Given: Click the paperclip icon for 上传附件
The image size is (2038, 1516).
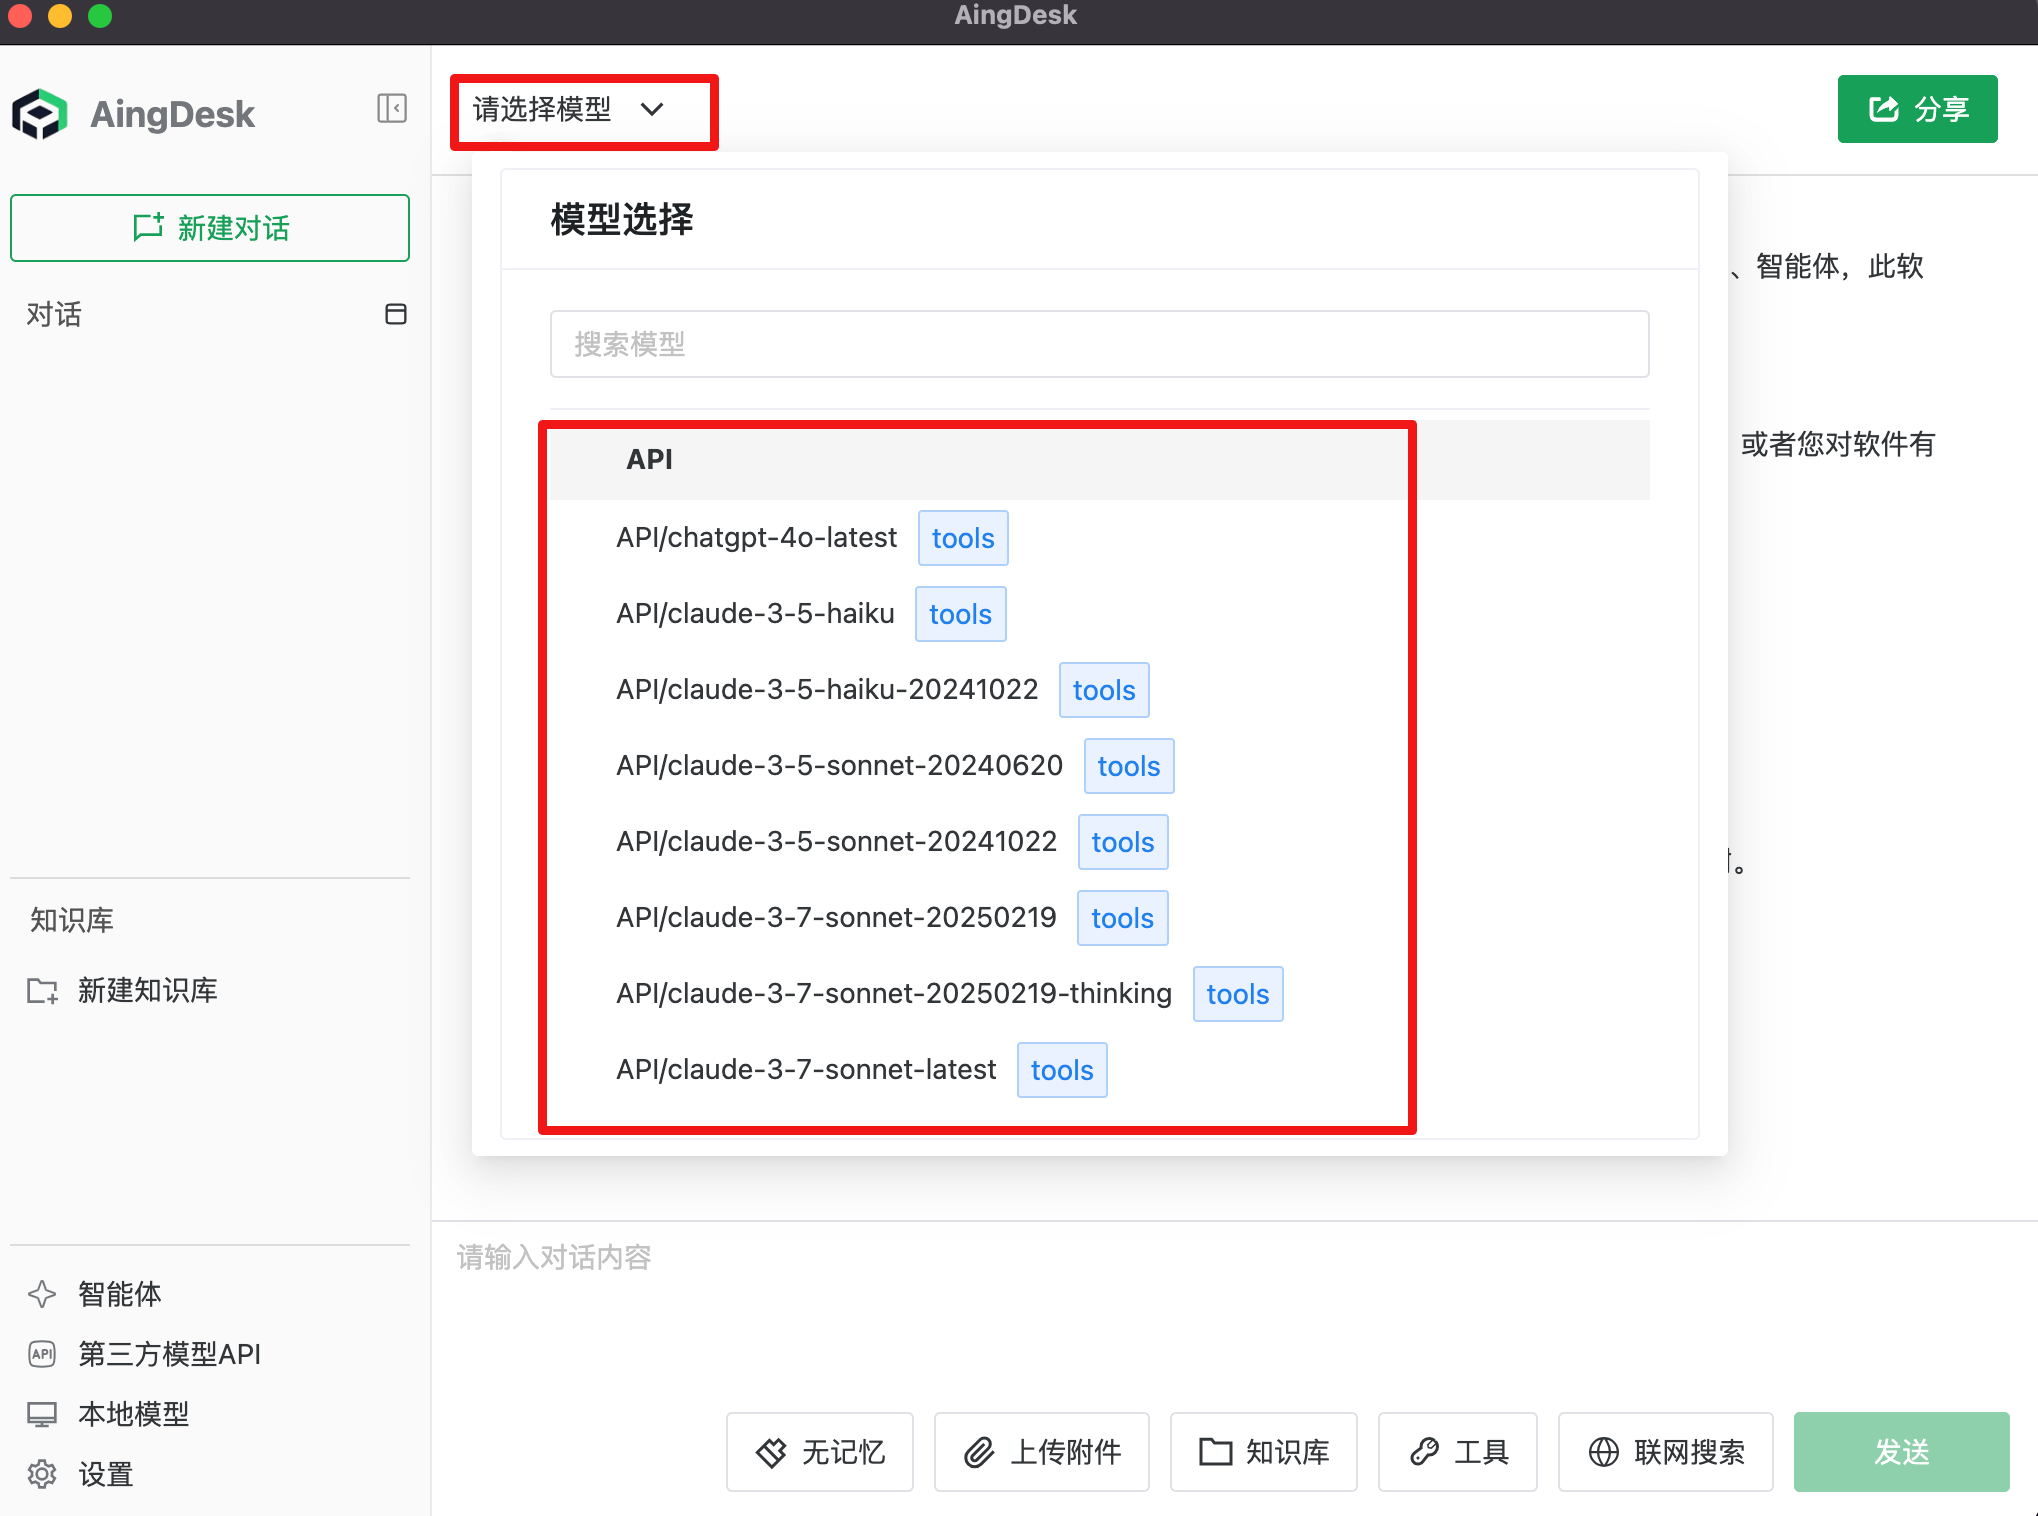Looking at the screenshot, I should point(979,1452).
